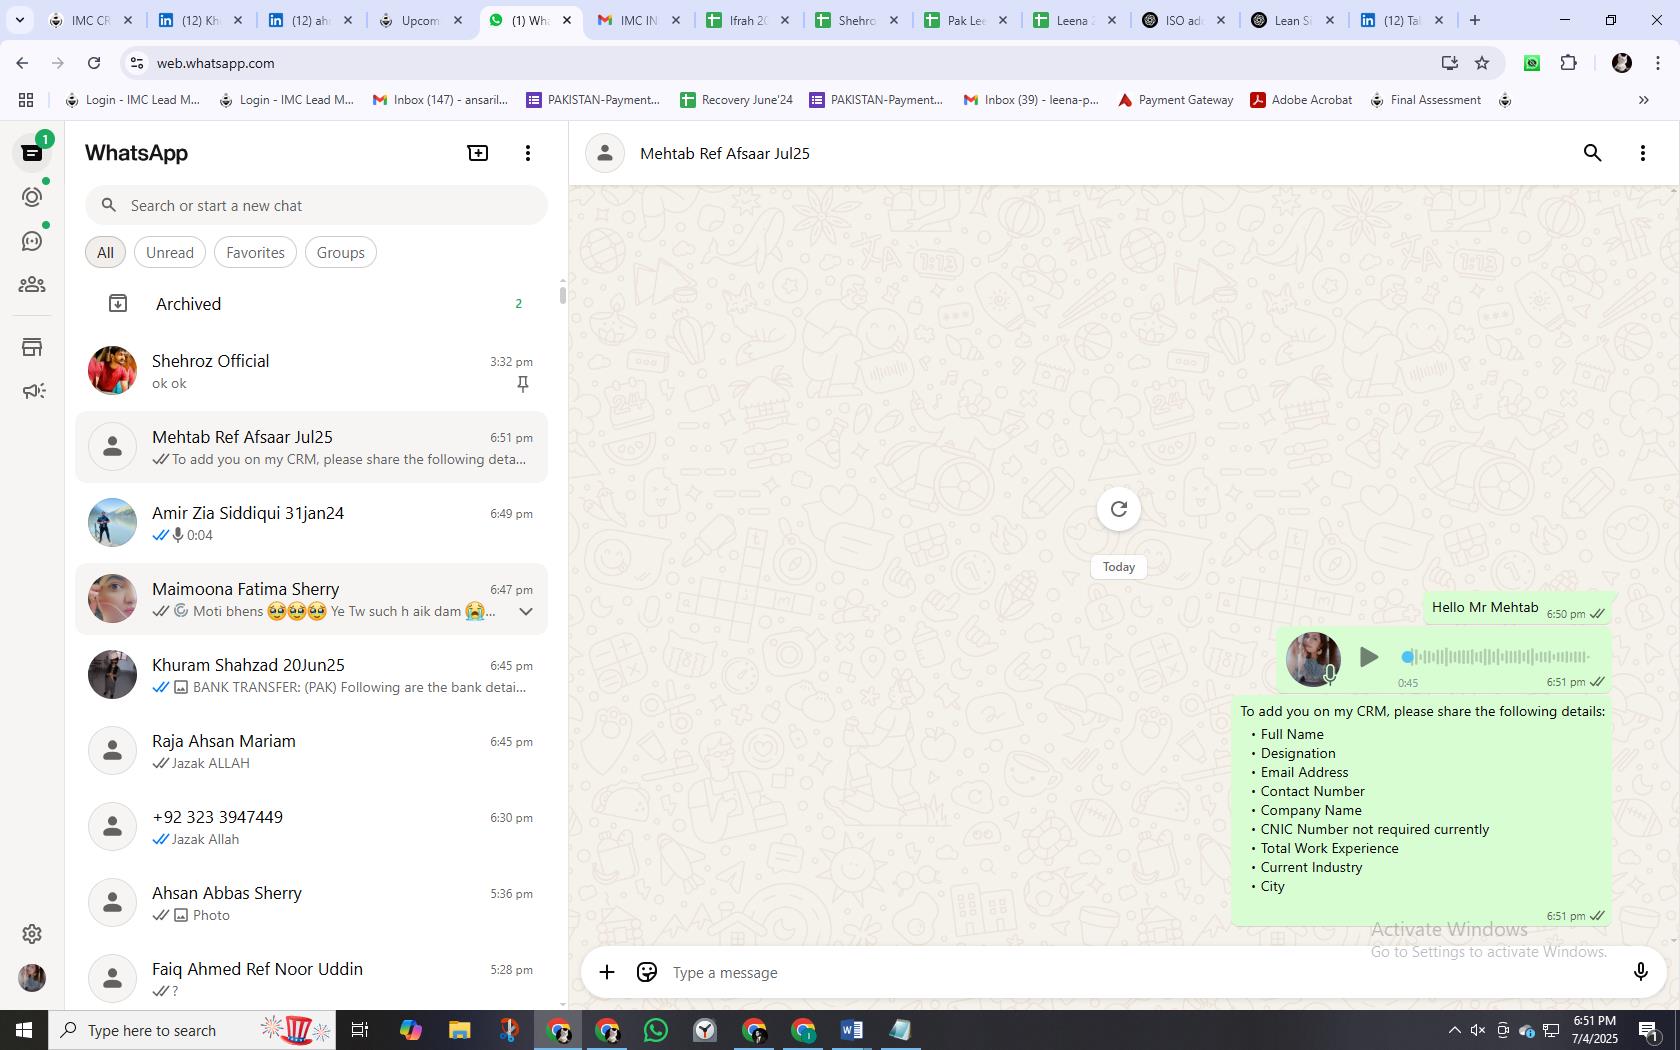Close the WhatsApp browser tab

(x=566, y=20)
